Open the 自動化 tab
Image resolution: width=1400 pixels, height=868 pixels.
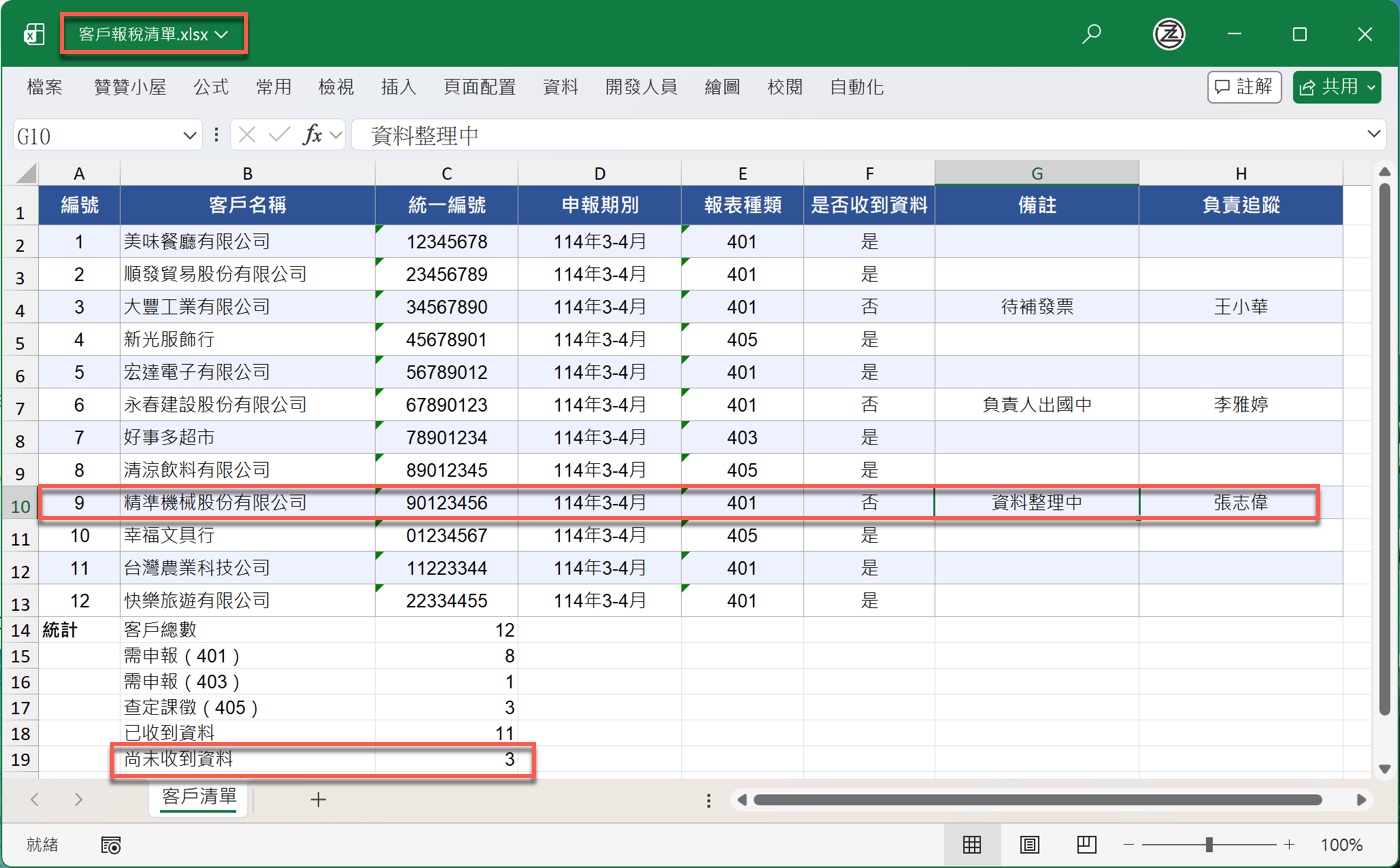click(x=856, y=87)
